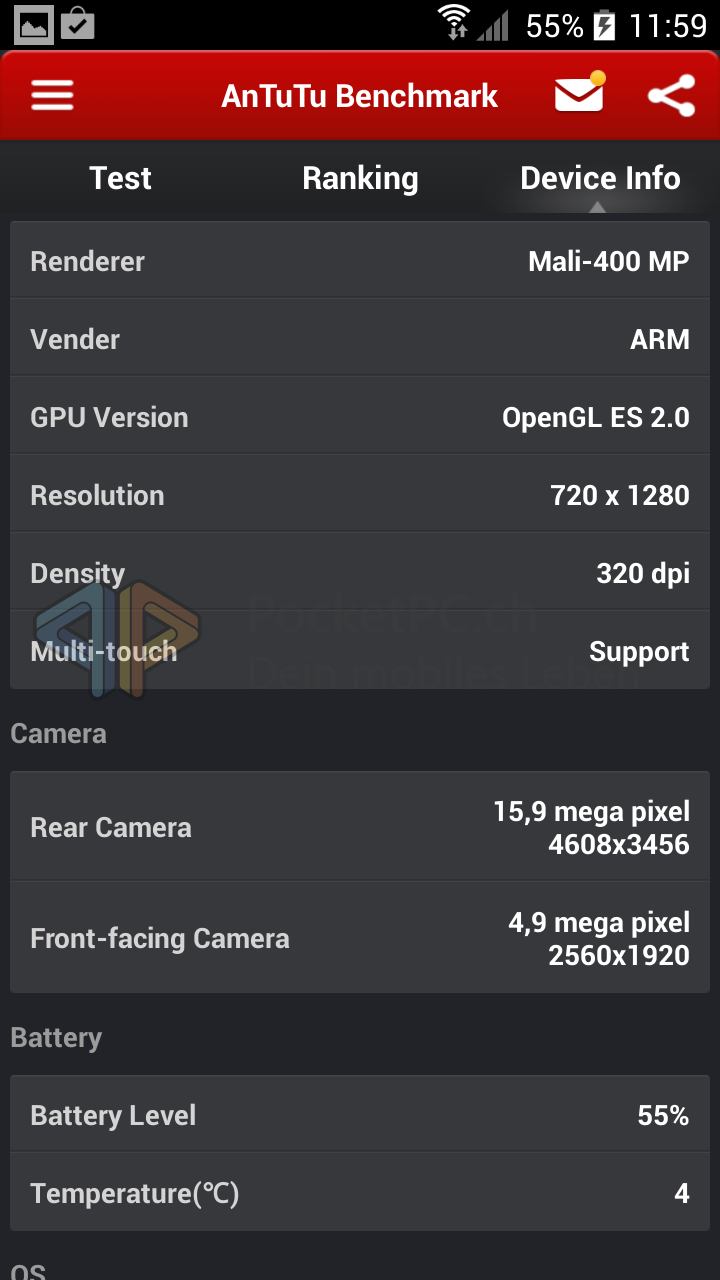Screen dimensions: 720x1280
Task: Open the mail envelope notification icon
Action: coord(580,93)
